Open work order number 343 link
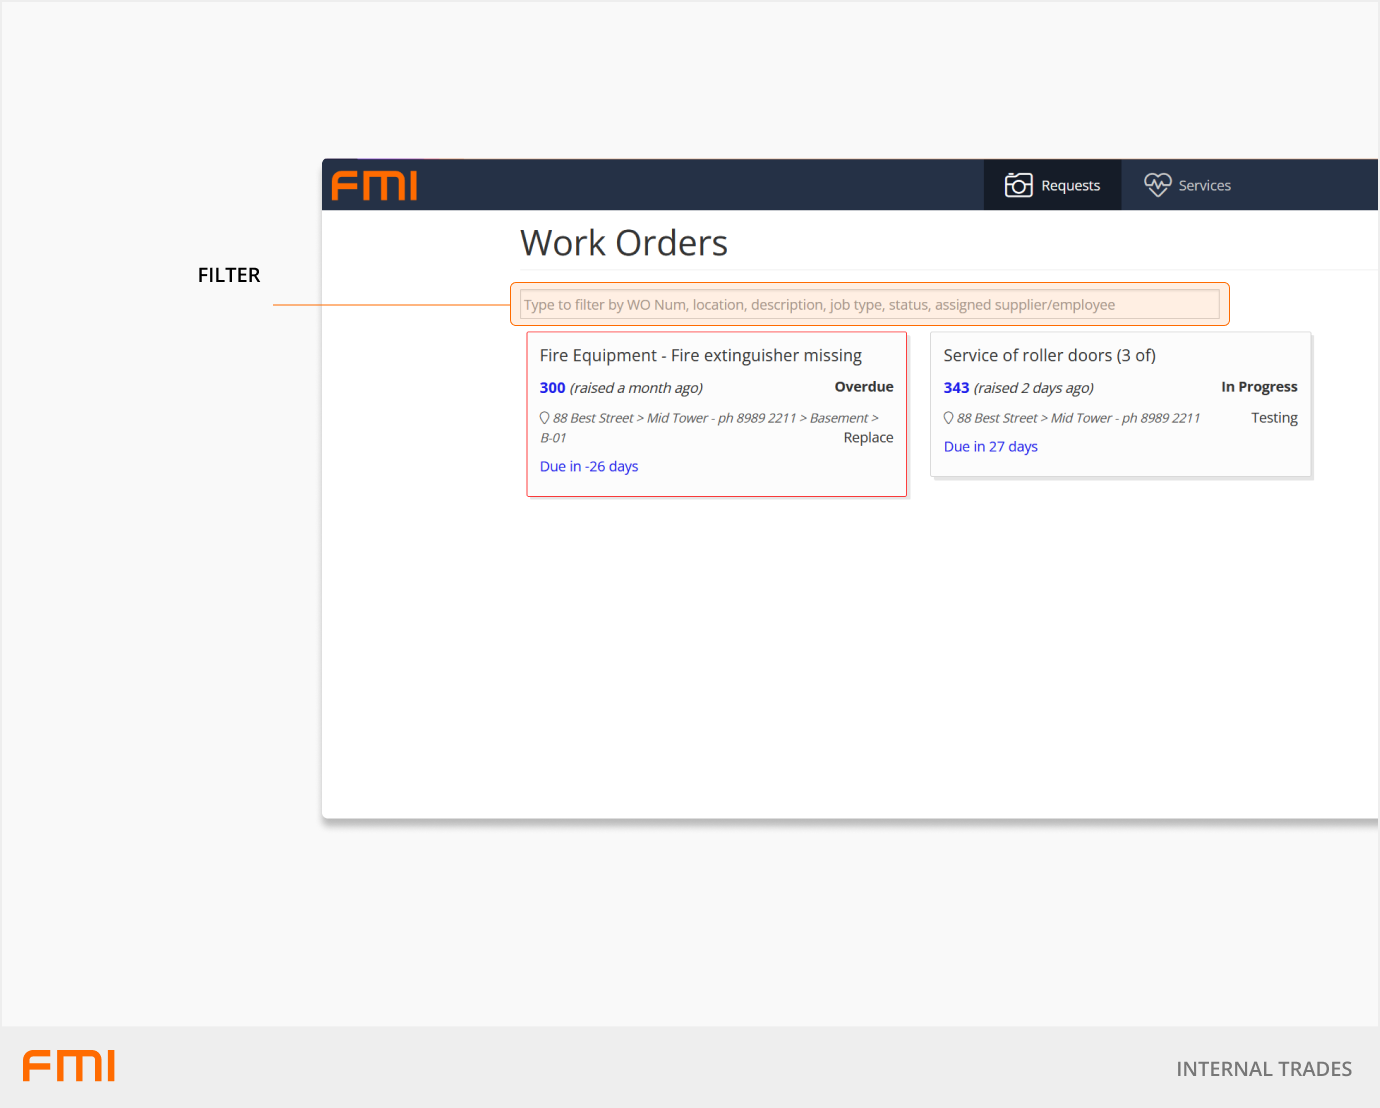The width and height of the screenshot is (1380, 1108). (x=956, y=388)
